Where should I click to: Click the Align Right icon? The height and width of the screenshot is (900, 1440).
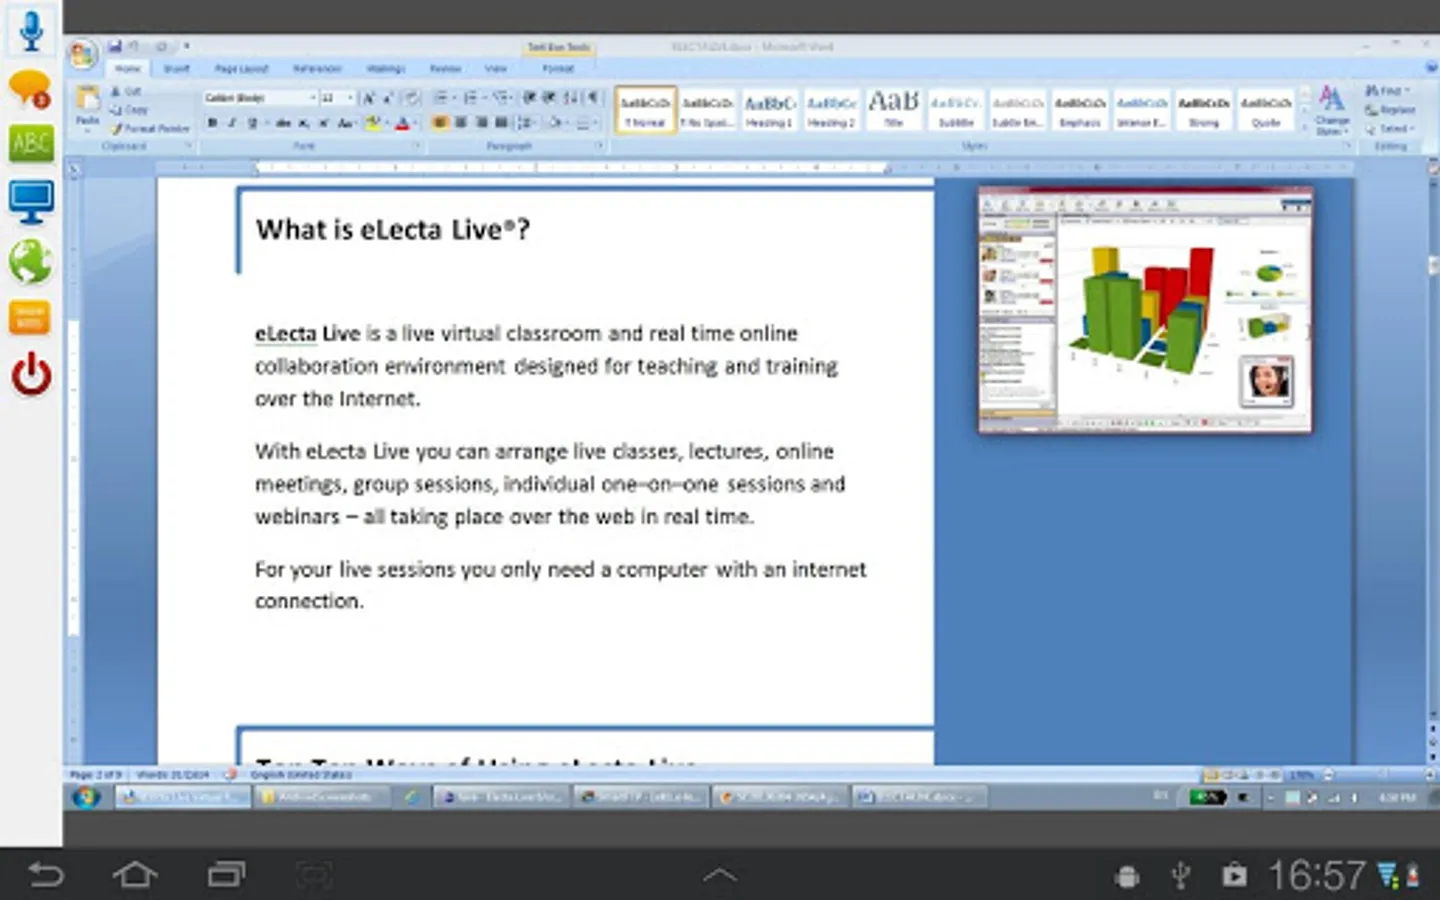[x=481, y=123]
